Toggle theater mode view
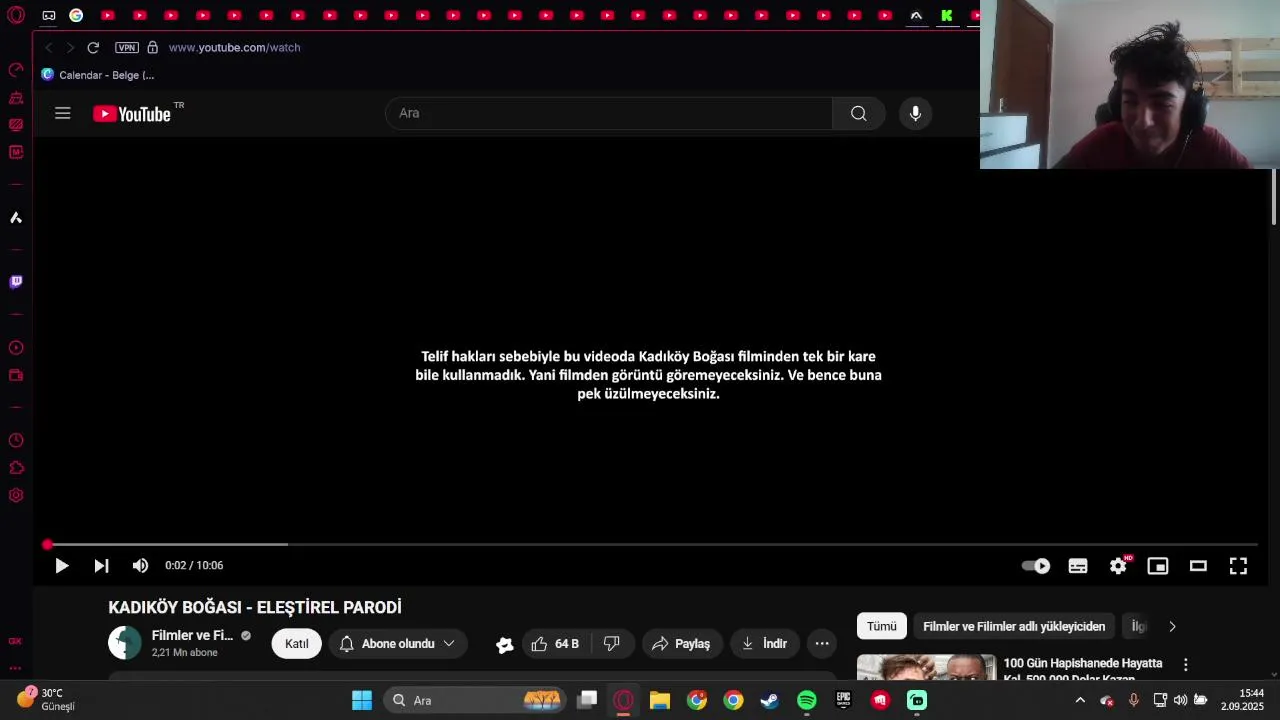The height and width of the screenshot is (720, 1280). [x=1198, y=566]
